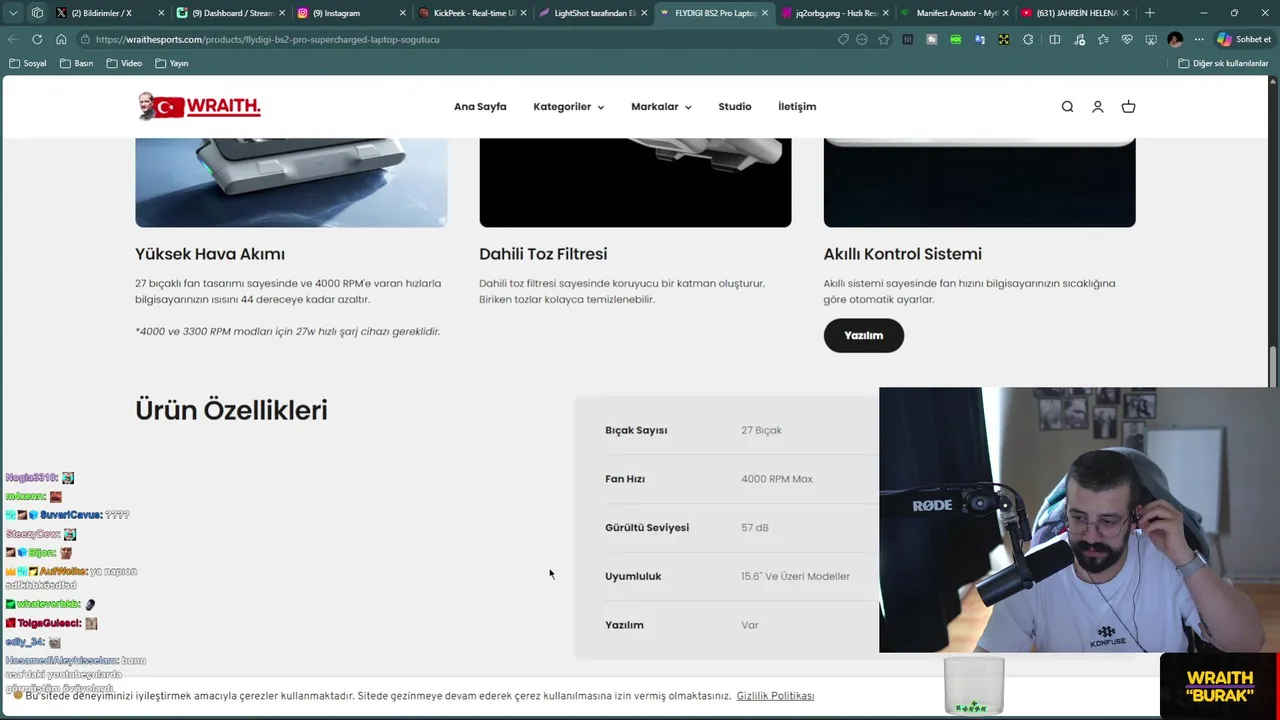Open the workspaces icon
Viewport: 1280px width, 720px height.
(x=37, y=13)
